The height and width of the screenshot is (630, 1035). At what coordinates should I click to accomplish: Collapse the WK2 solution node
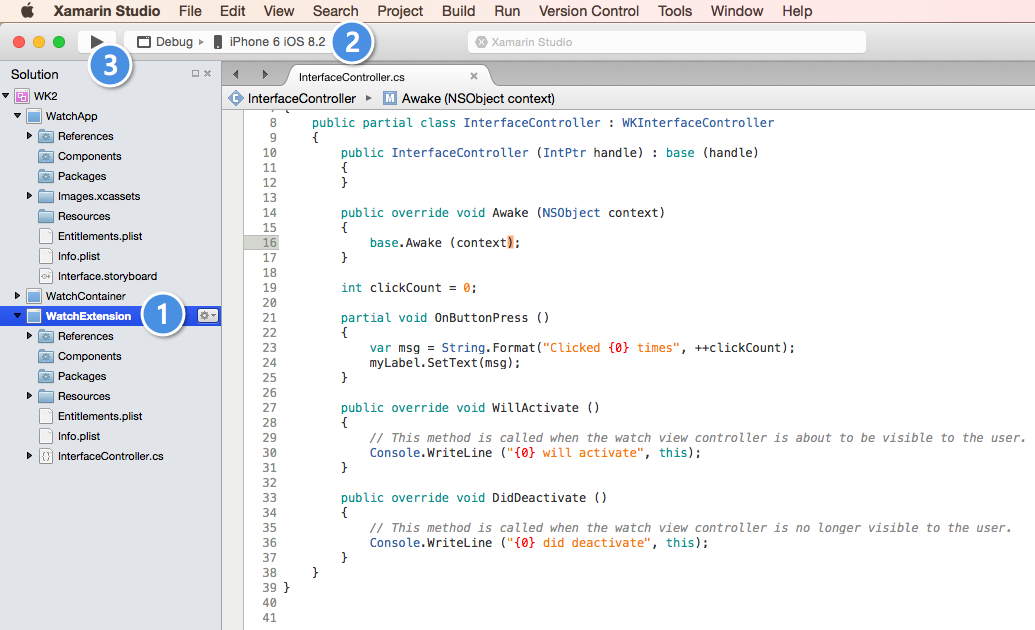coord(6,96)
